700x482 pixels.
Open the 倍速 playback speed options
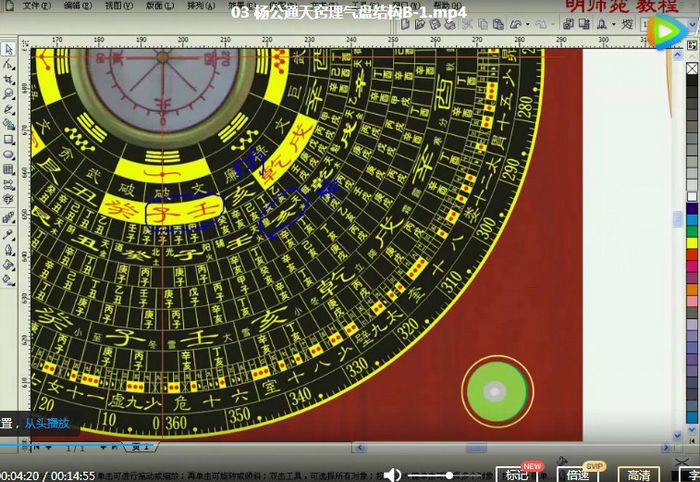[x=578, y=475]
